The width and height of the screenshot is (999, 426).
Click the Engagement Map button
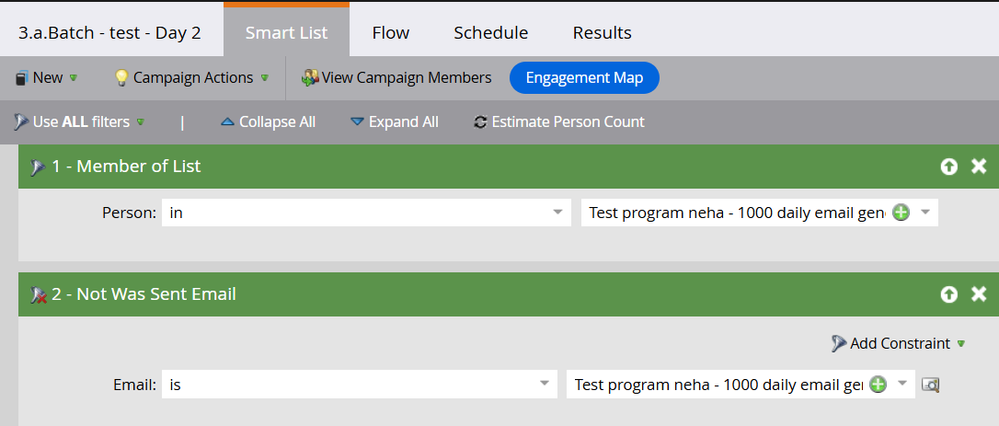pos(584,78)
